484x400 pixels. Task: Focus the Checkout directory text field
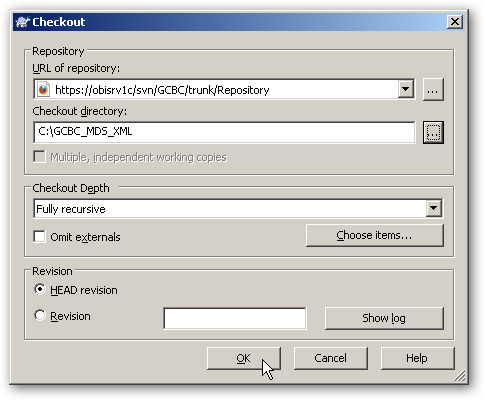point(224,132)
